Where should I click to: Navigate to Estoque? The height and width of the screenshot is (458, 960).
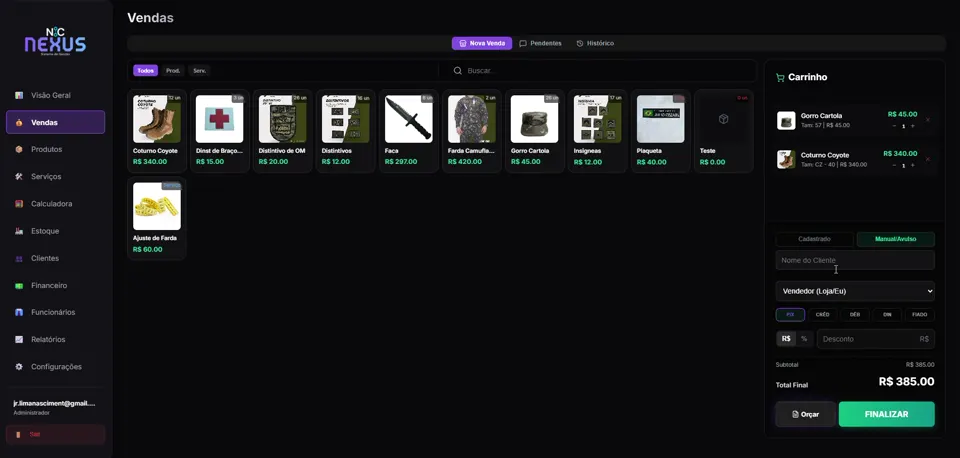pos(55,231)
